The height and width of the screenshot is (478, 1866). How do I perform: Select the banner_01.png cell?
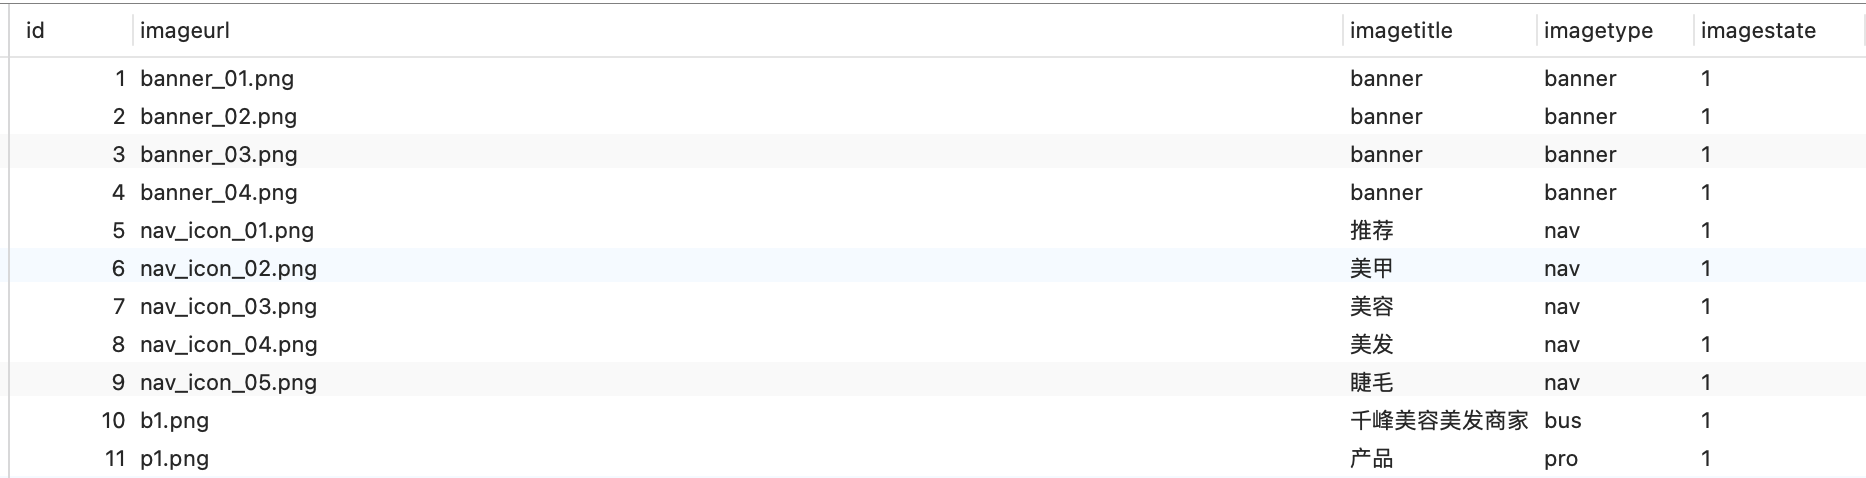[738, 78]
